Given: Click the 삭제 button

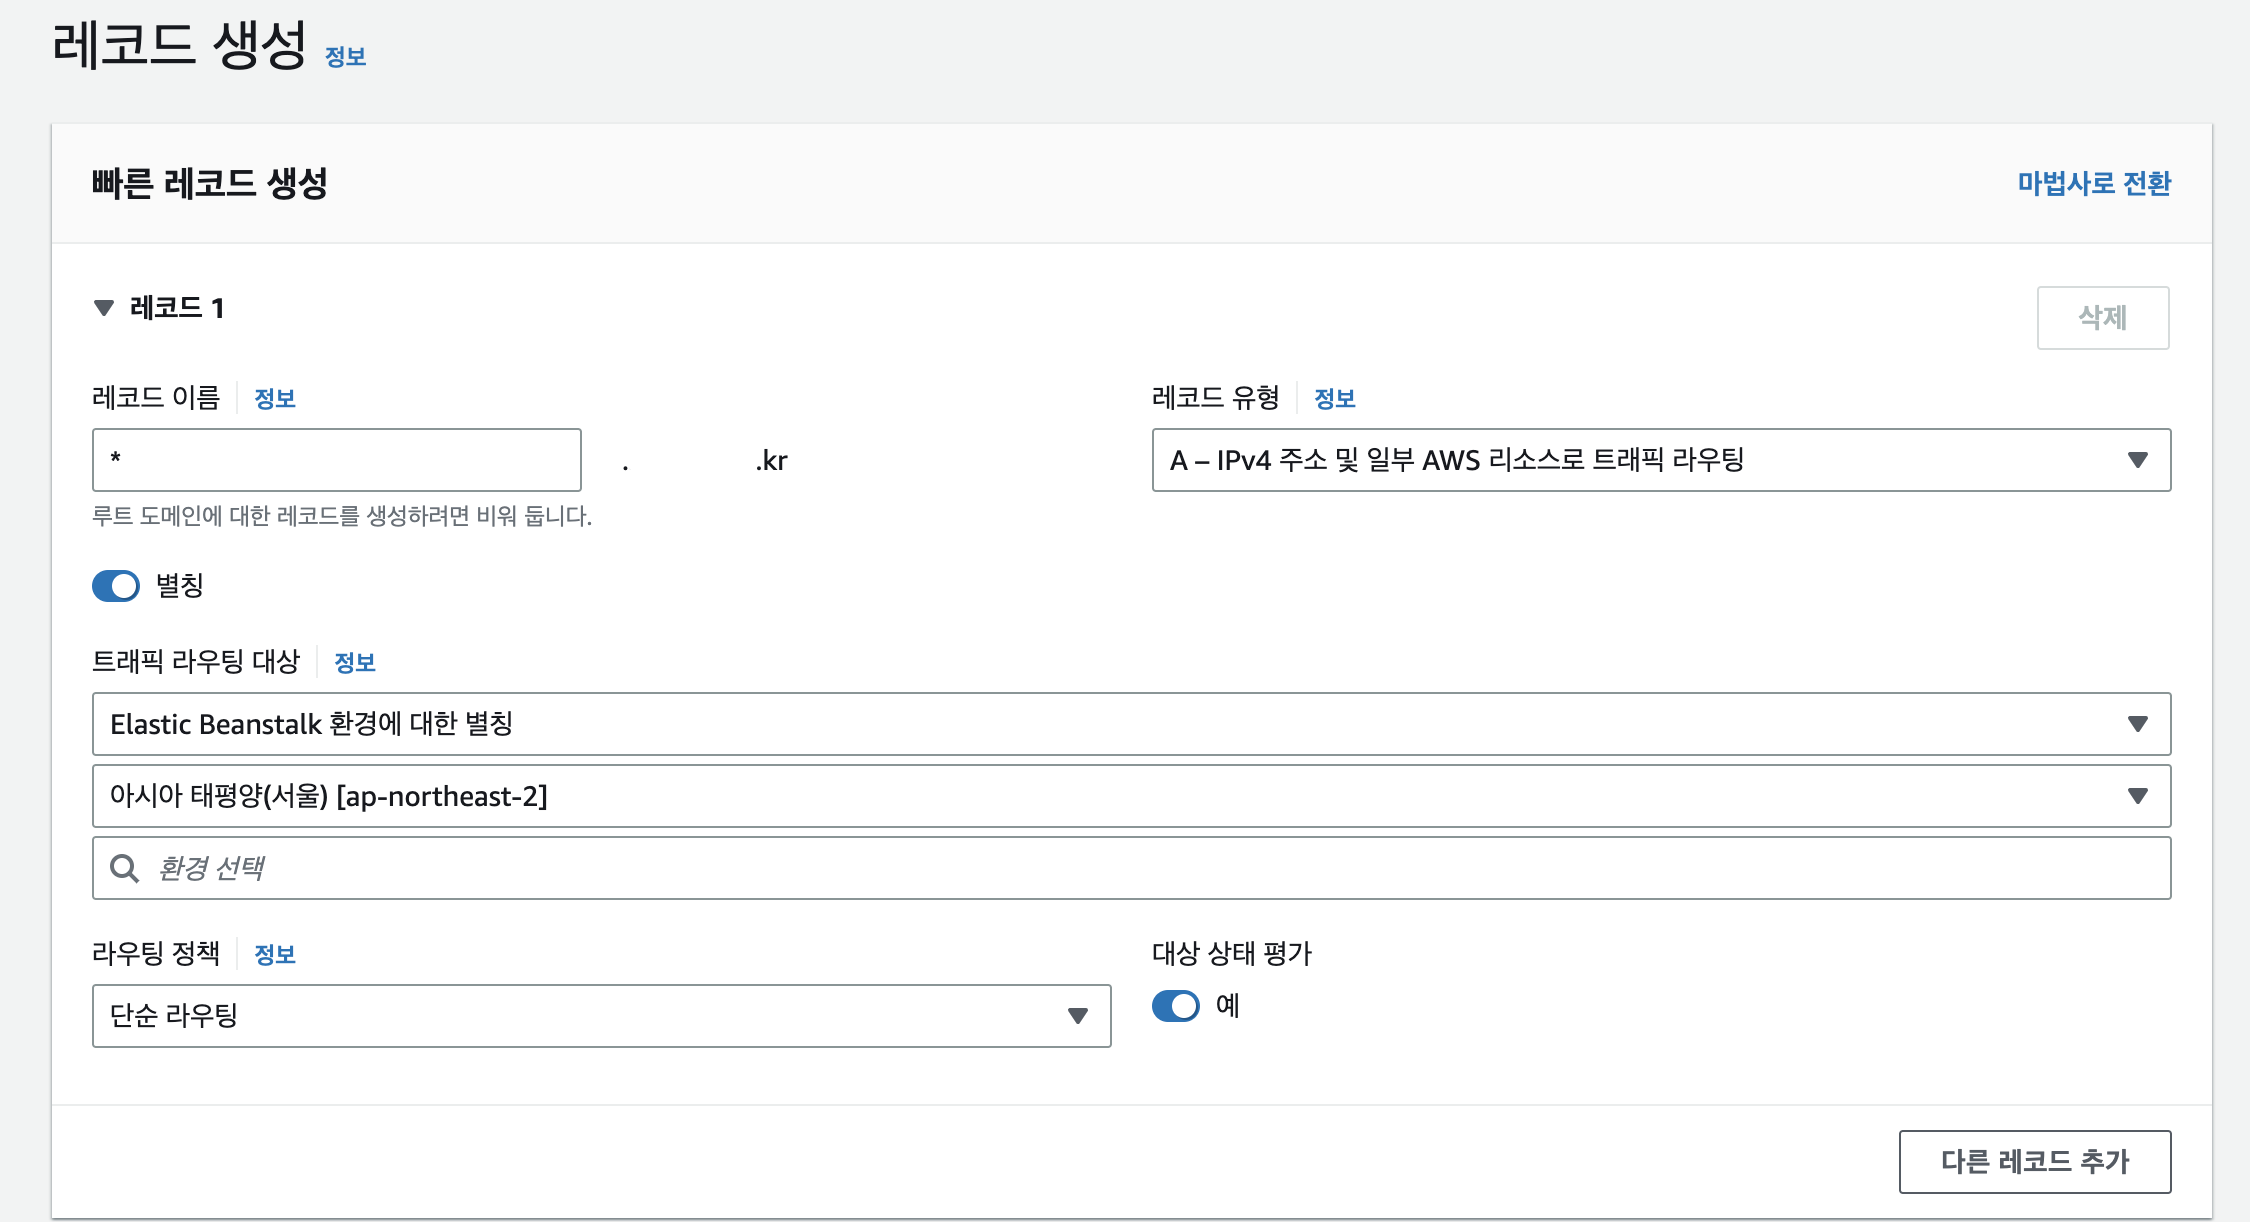Looking at the screenshot, I should point(2102,318).
